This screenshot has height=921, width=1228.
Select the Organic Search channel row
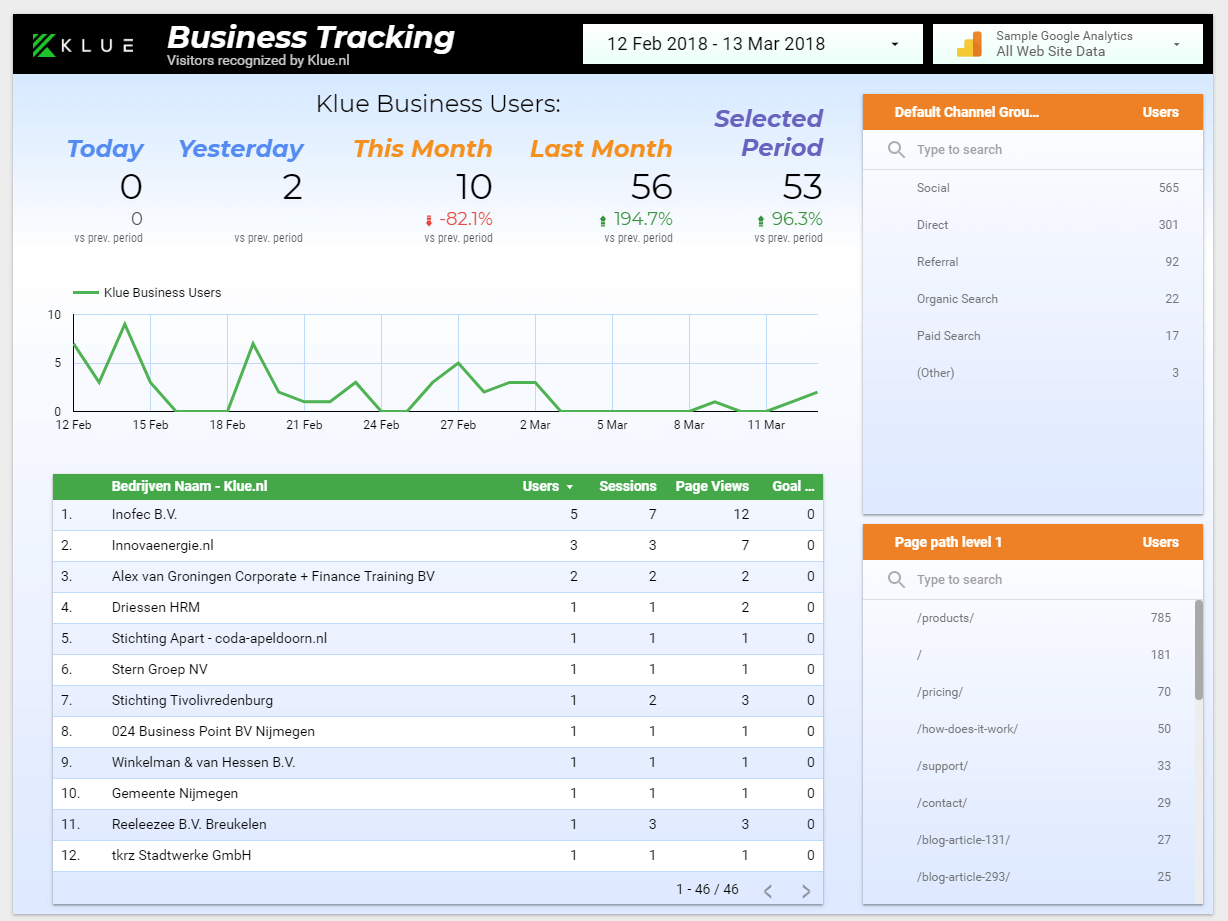pyautogui.click(x=1033, y=299)
